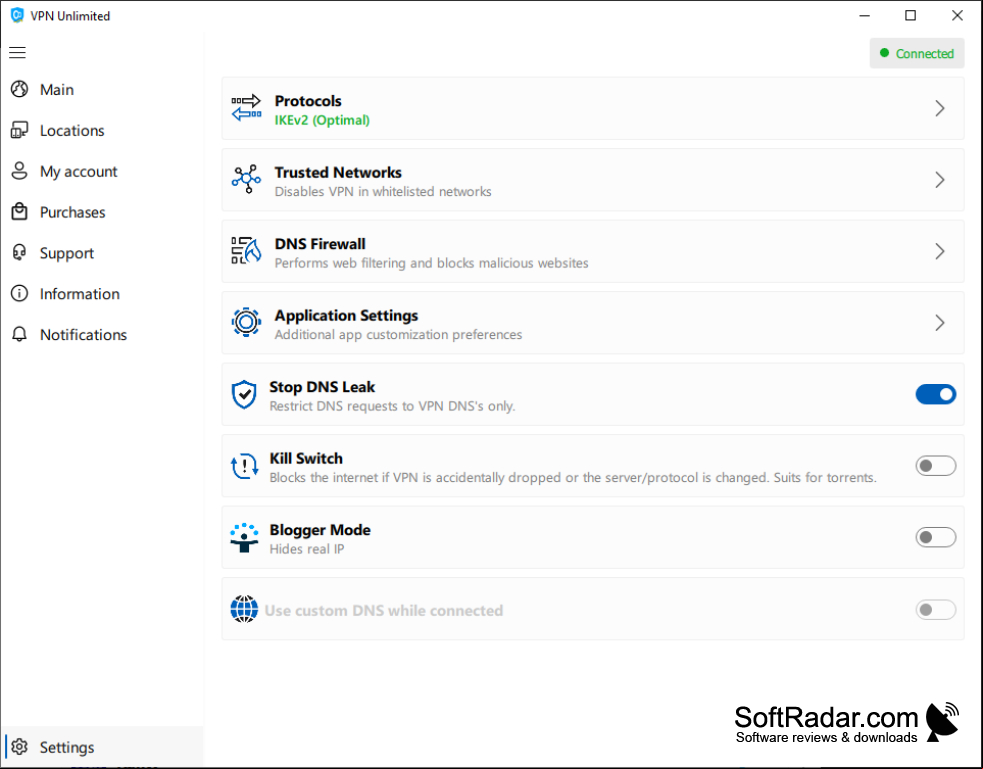Open the Support menu item
The height and width of the screenshot is (769, 983).
pos(102,253)
